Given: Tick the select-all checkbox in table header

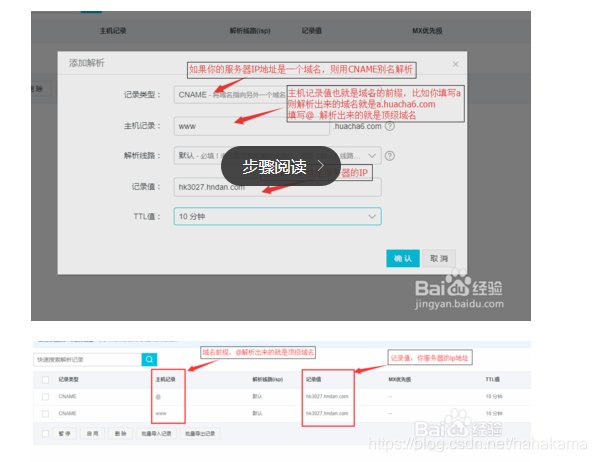Looking at the screenshot, I should tap(45, 380).
